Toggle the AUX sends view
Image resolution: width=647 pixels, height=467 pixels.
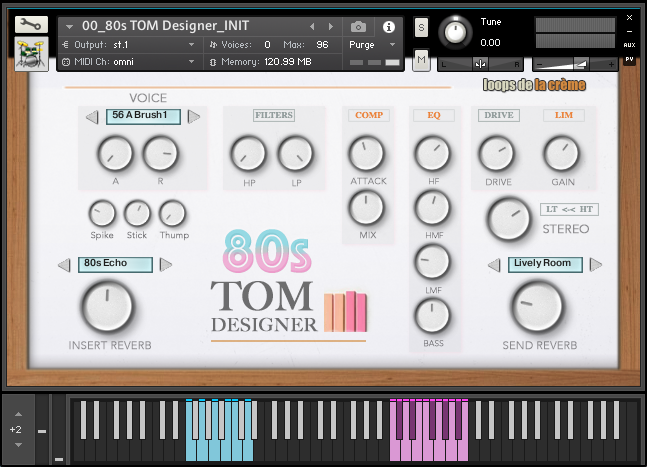tap(629, 45)
